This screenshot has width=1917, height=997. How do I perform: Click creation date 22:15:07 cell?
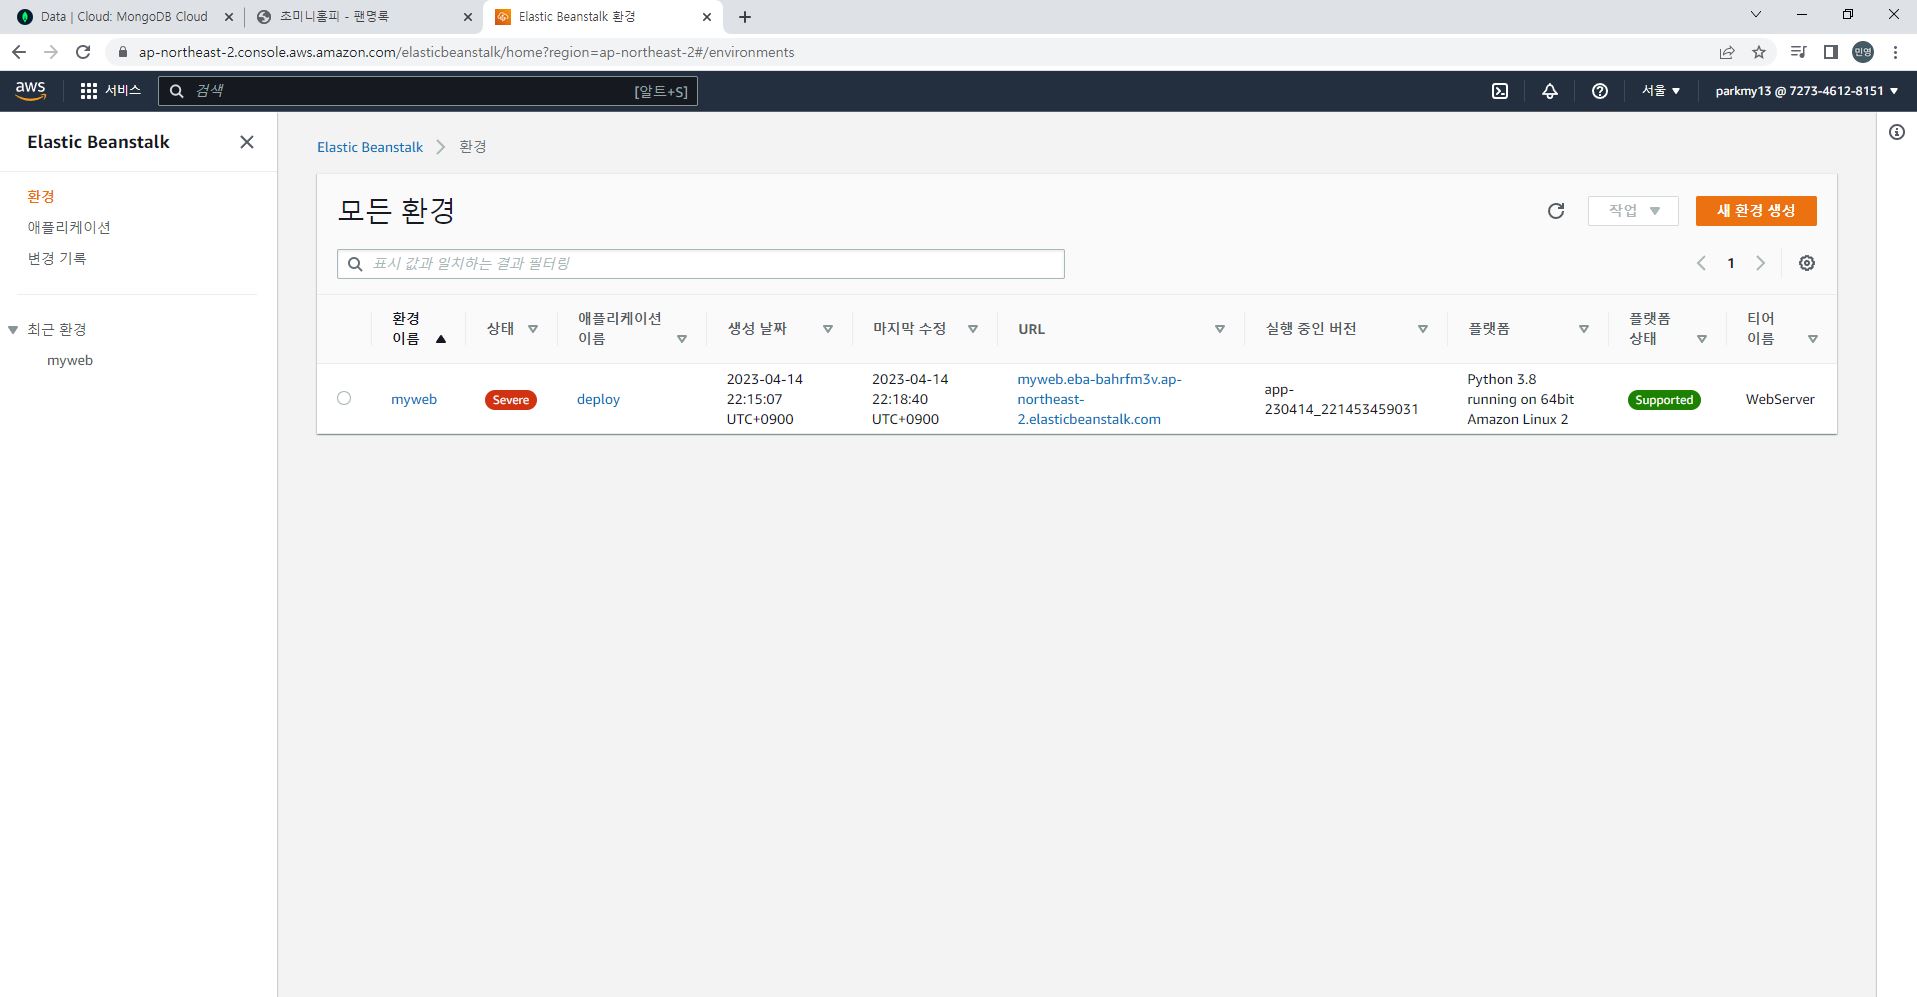pyautogui.click(x=765, y=399)
